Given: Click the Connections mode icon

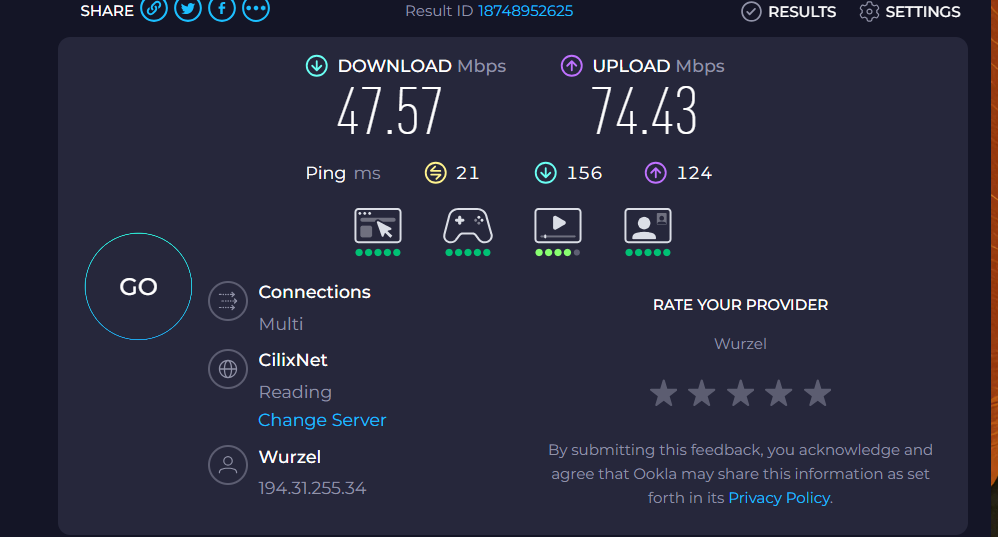Looking at the screenshot, I should (228, 301).
